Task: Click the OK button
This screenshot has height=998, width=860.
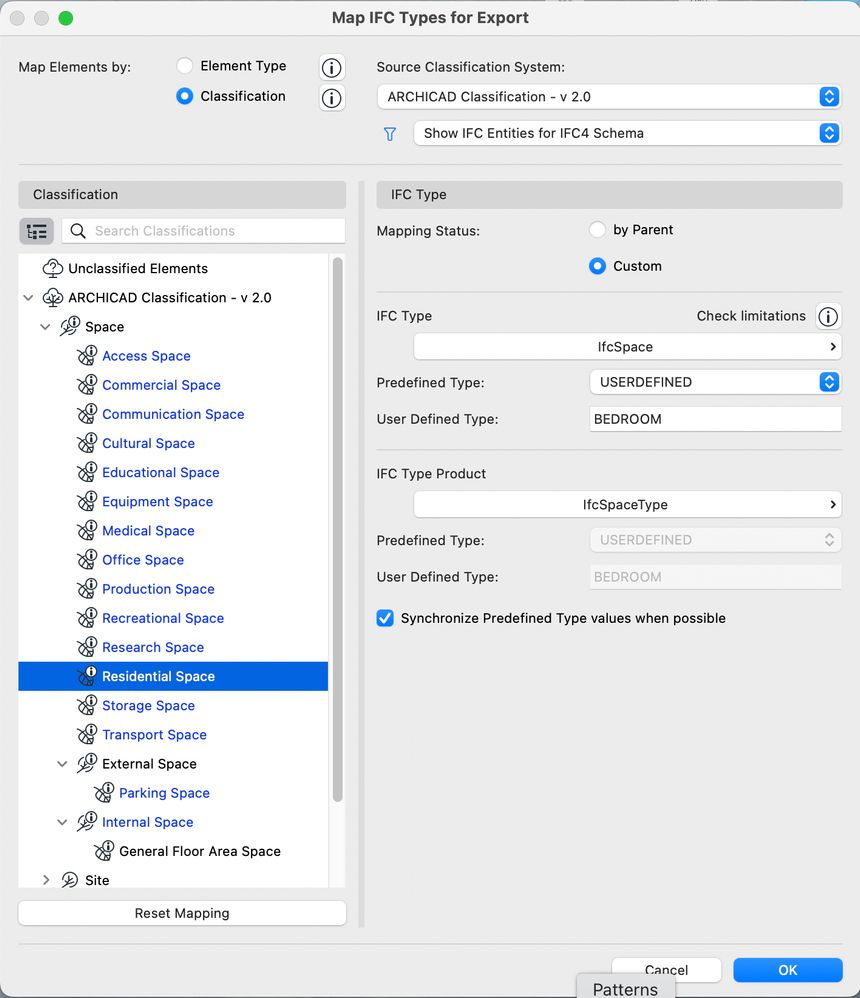Action: pos(787,970)
